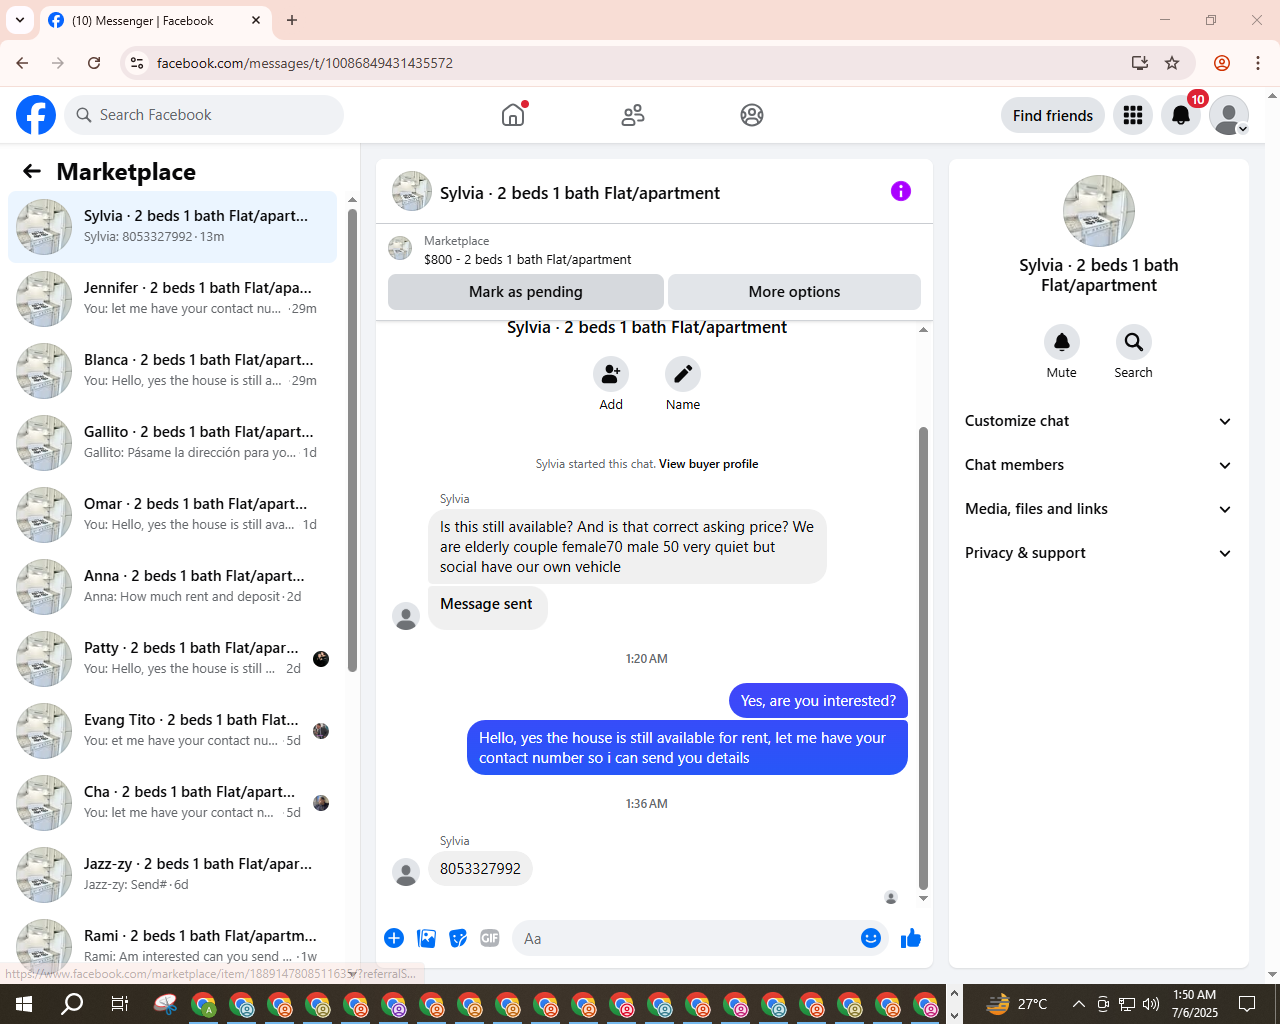Open the conversation information icon
Image resolution: width=1280 pixels, height=1024 pixels.
tap(901, 191)
